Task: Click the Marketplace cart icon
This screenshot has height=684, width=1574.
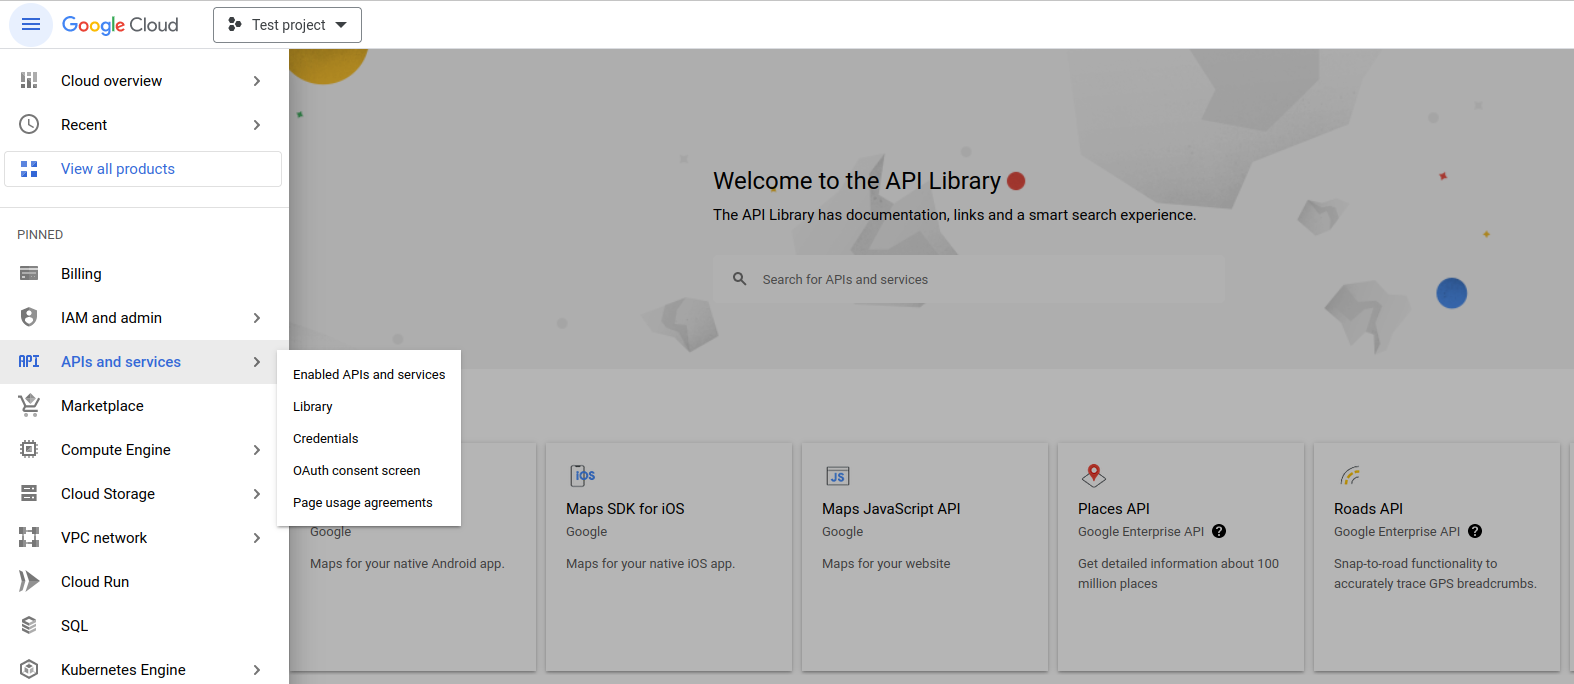Action: (29, 405)
